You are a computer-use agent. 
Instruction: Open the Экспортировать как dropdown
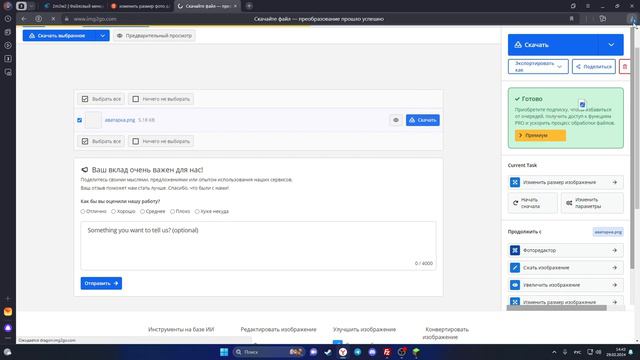pyautogui.click(x=538, y=67)
